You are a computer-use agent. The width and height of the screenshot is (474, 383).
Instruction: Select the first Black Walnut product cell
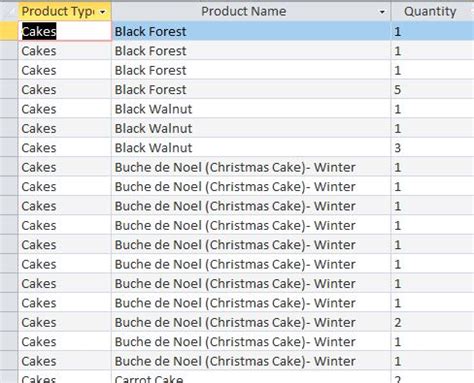tap(251, 109)
